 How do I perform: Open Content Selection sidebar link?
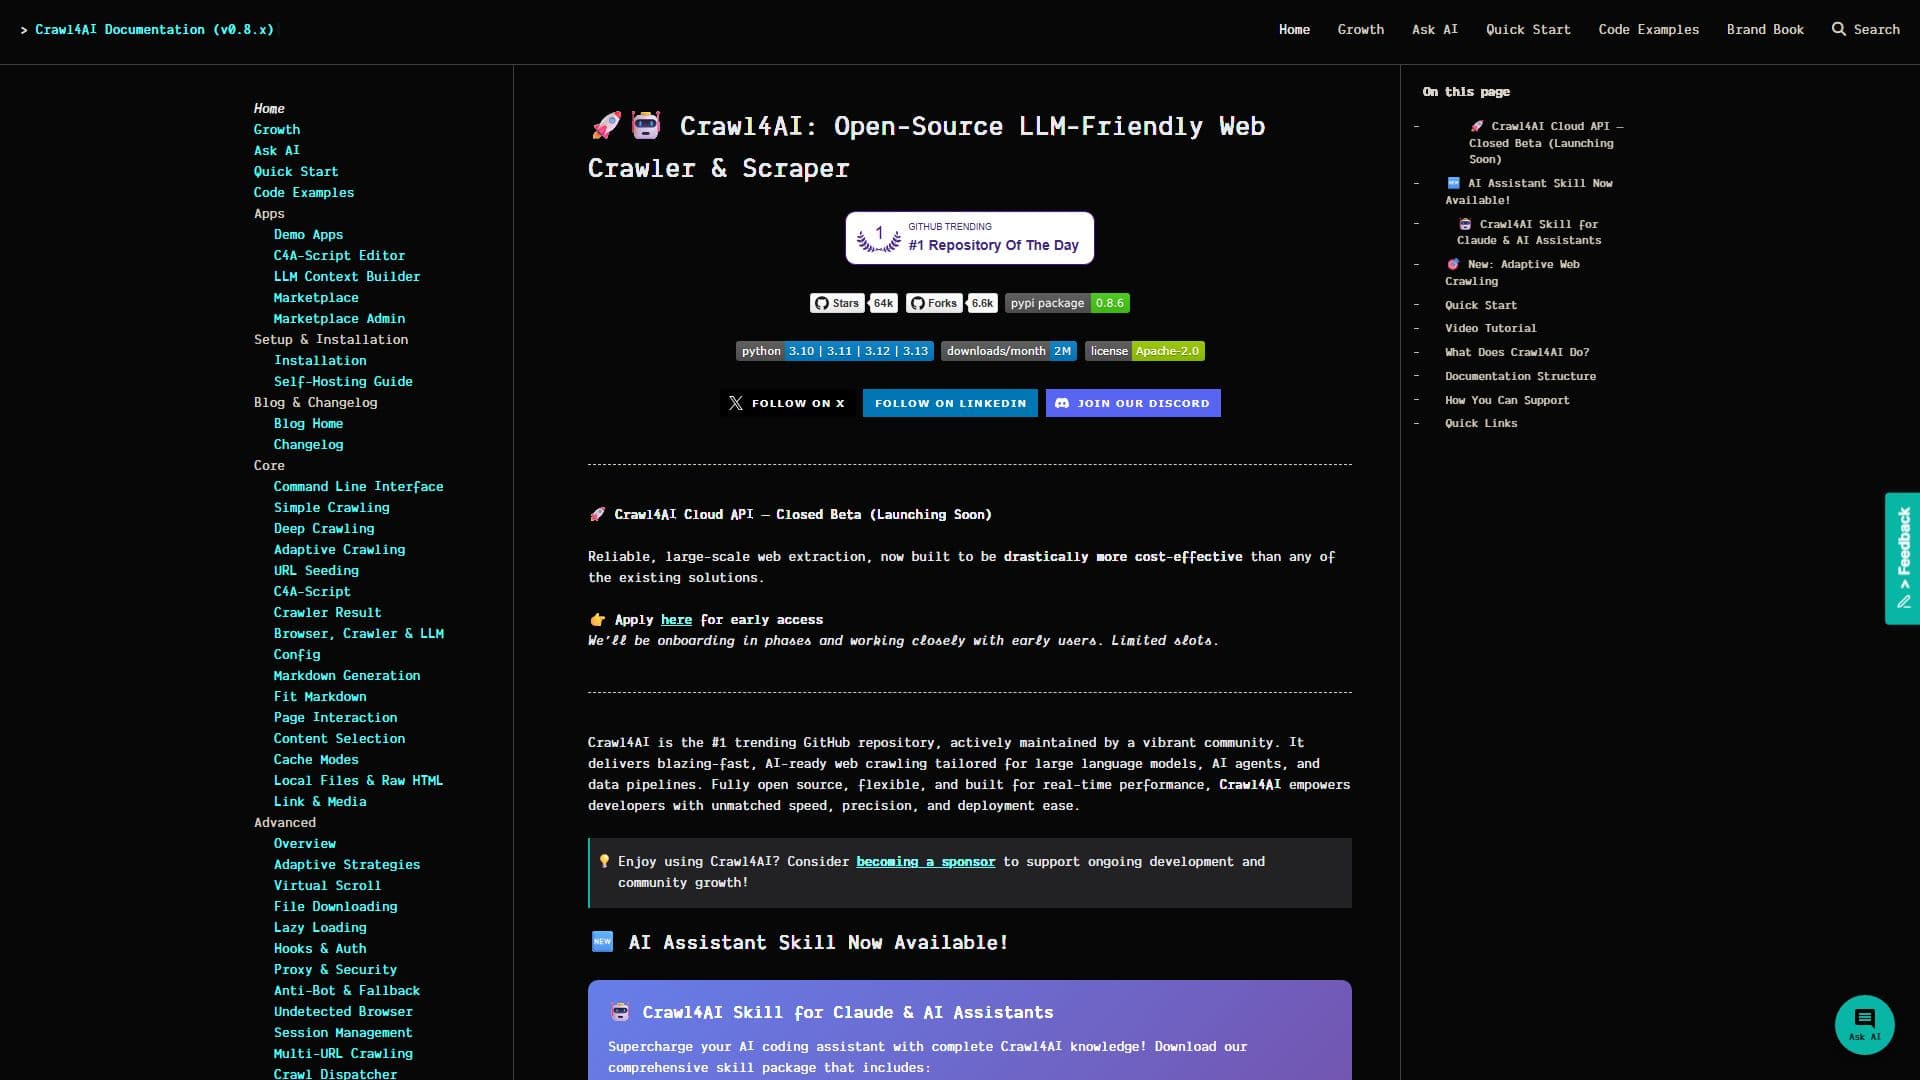click(339, 739)
